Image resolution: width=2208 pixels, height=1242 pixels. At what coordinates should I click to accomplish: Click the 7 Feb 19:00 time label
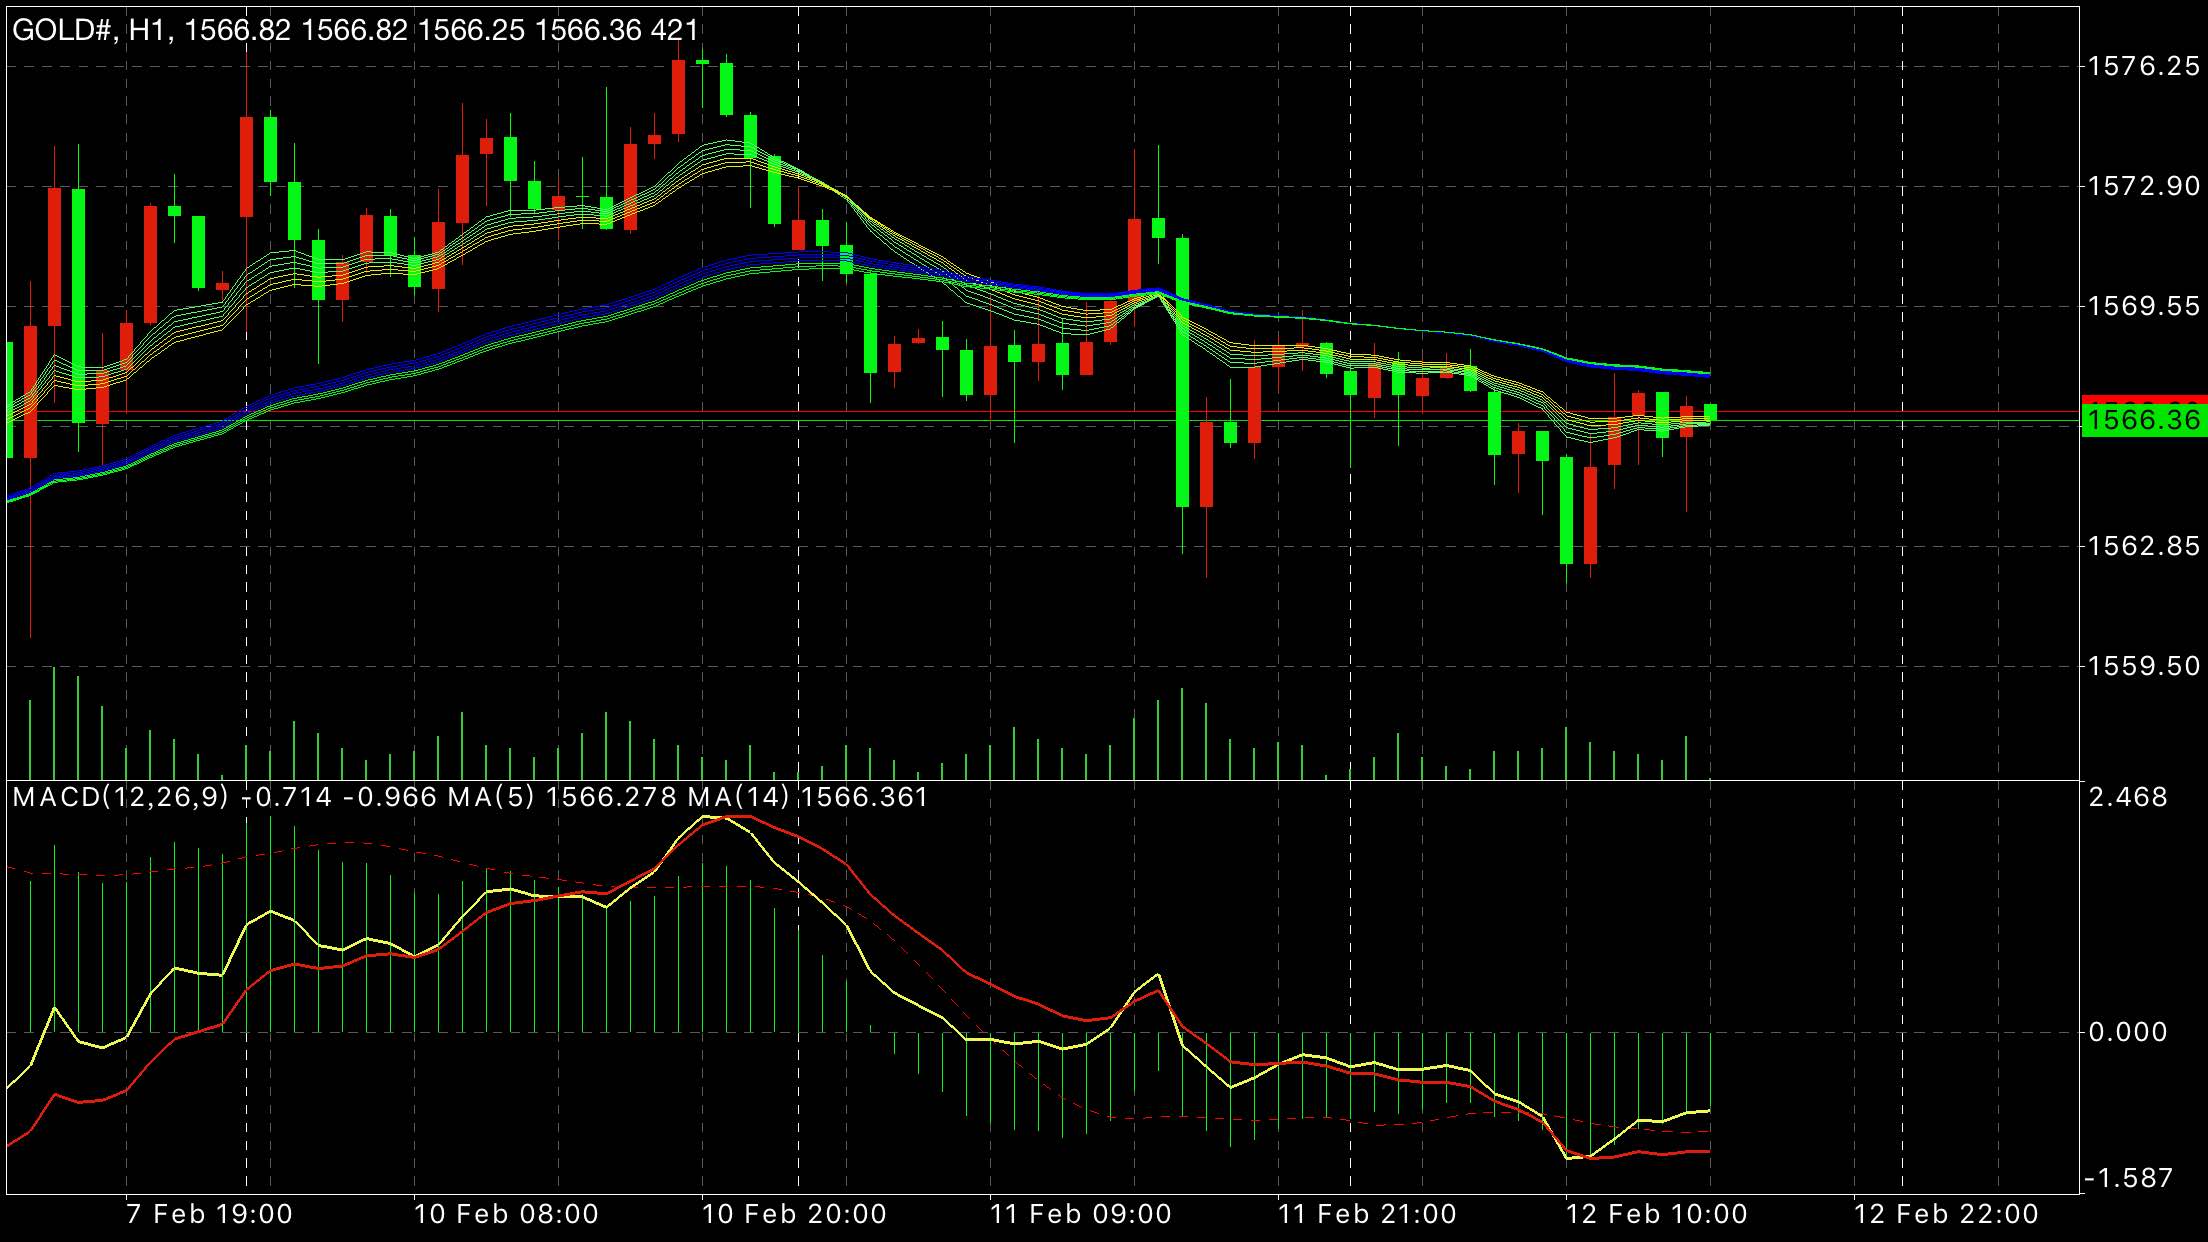(x=209, y=1214)
